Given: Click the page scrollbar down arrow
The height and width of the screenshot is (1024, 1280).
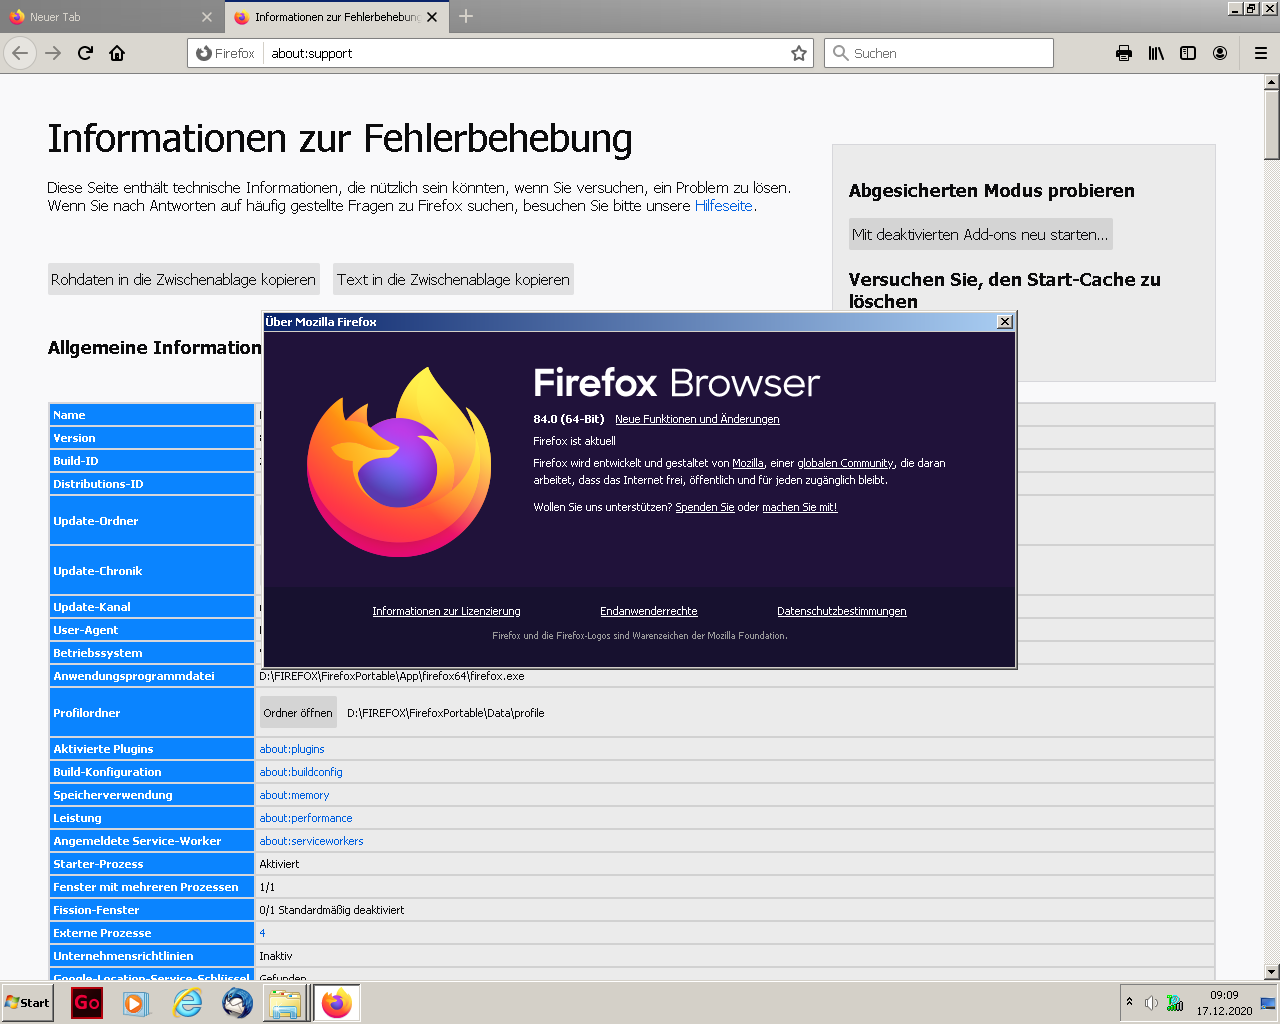Looking at the screenshot, I should [1271, 971].
